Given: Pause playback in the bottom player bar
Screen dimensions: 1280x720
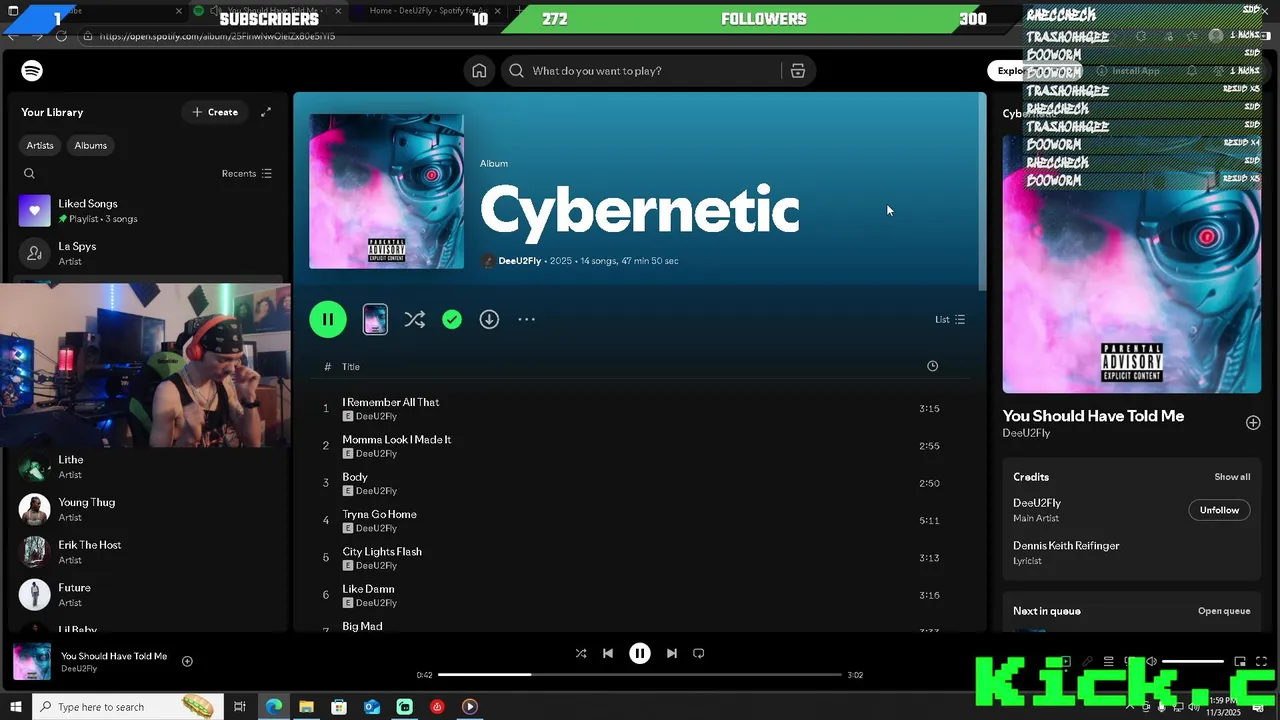Looking at the screenshot, I should [640, 653].
